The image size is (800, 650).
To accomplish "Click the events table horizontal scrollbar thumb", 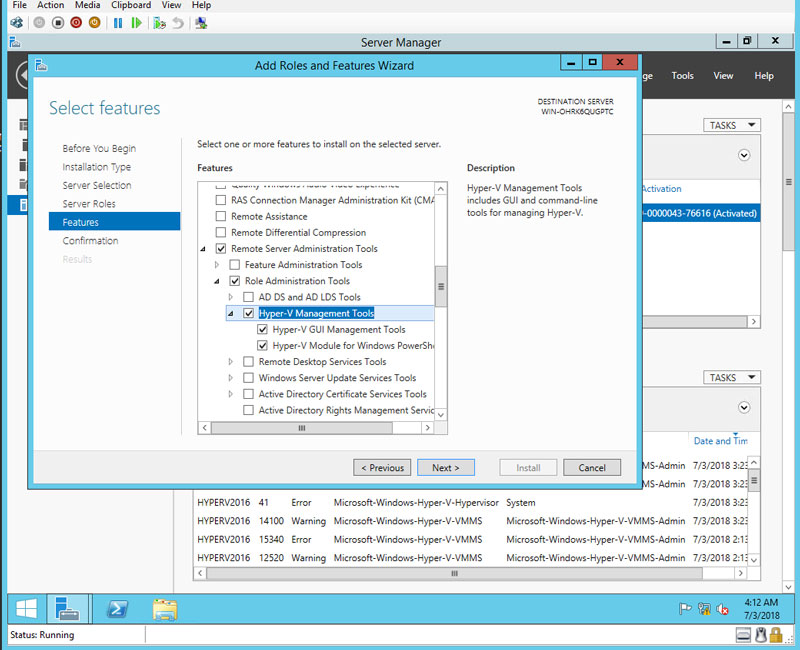I will click(454, 573).
